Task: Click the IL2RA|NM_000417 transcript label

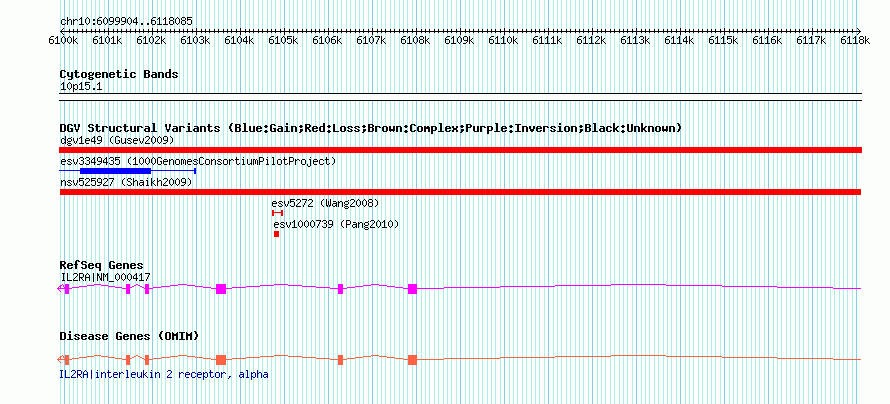Action: 105,277
